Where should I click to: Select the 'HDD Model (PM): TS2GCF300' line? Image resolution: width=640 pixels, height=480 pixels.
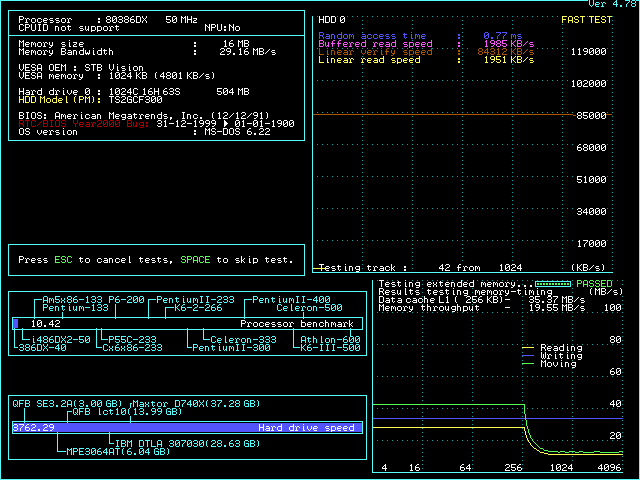point(90,100)
